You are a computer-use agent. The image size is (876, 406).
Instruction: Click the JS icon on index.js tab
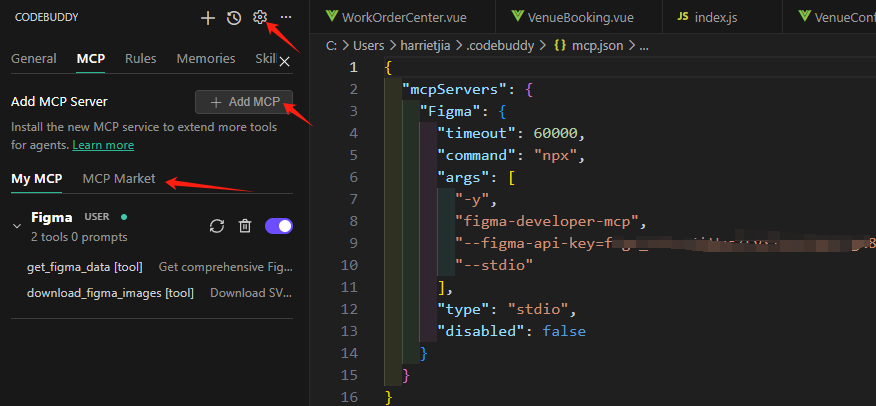(683, 17)
